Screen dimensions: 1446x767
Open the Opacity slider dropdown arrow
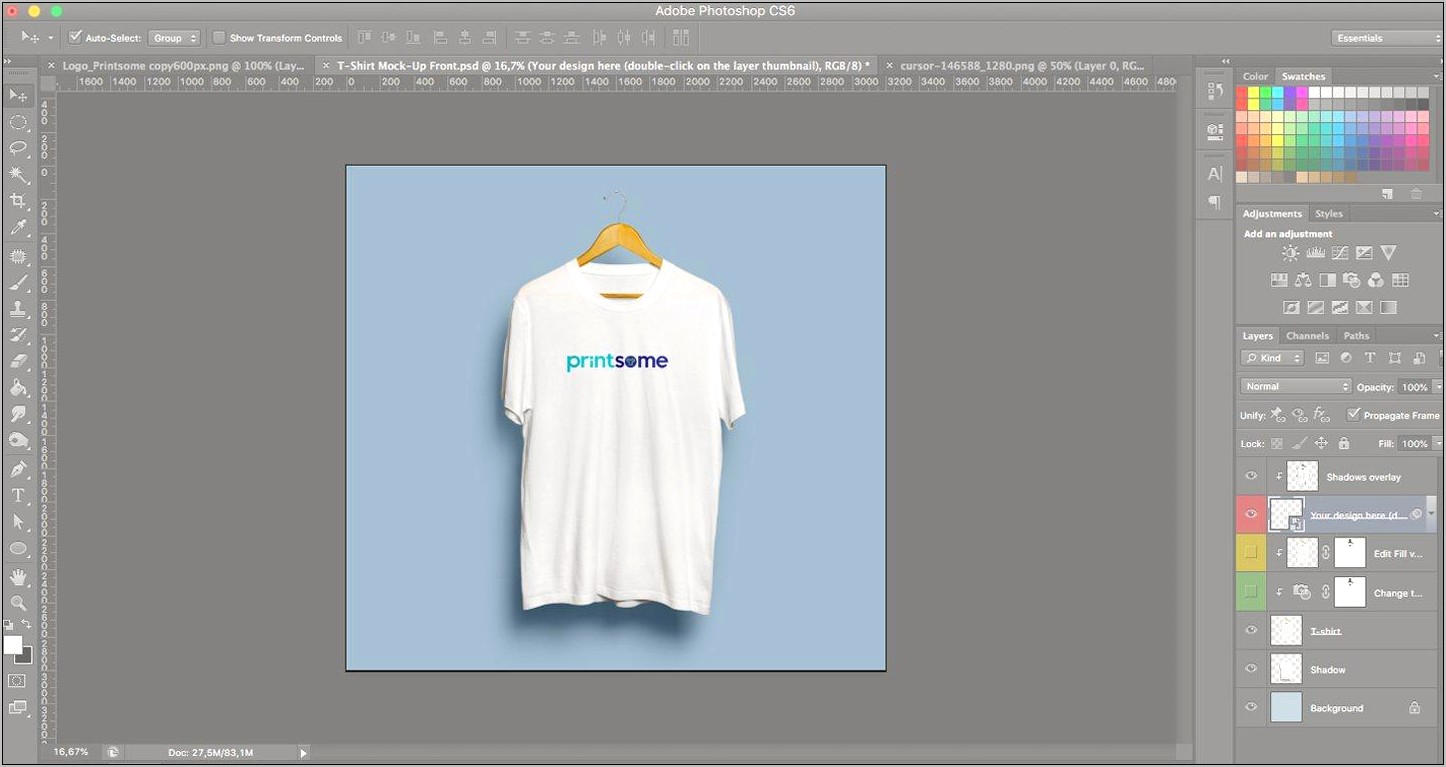click(1438, 386)
